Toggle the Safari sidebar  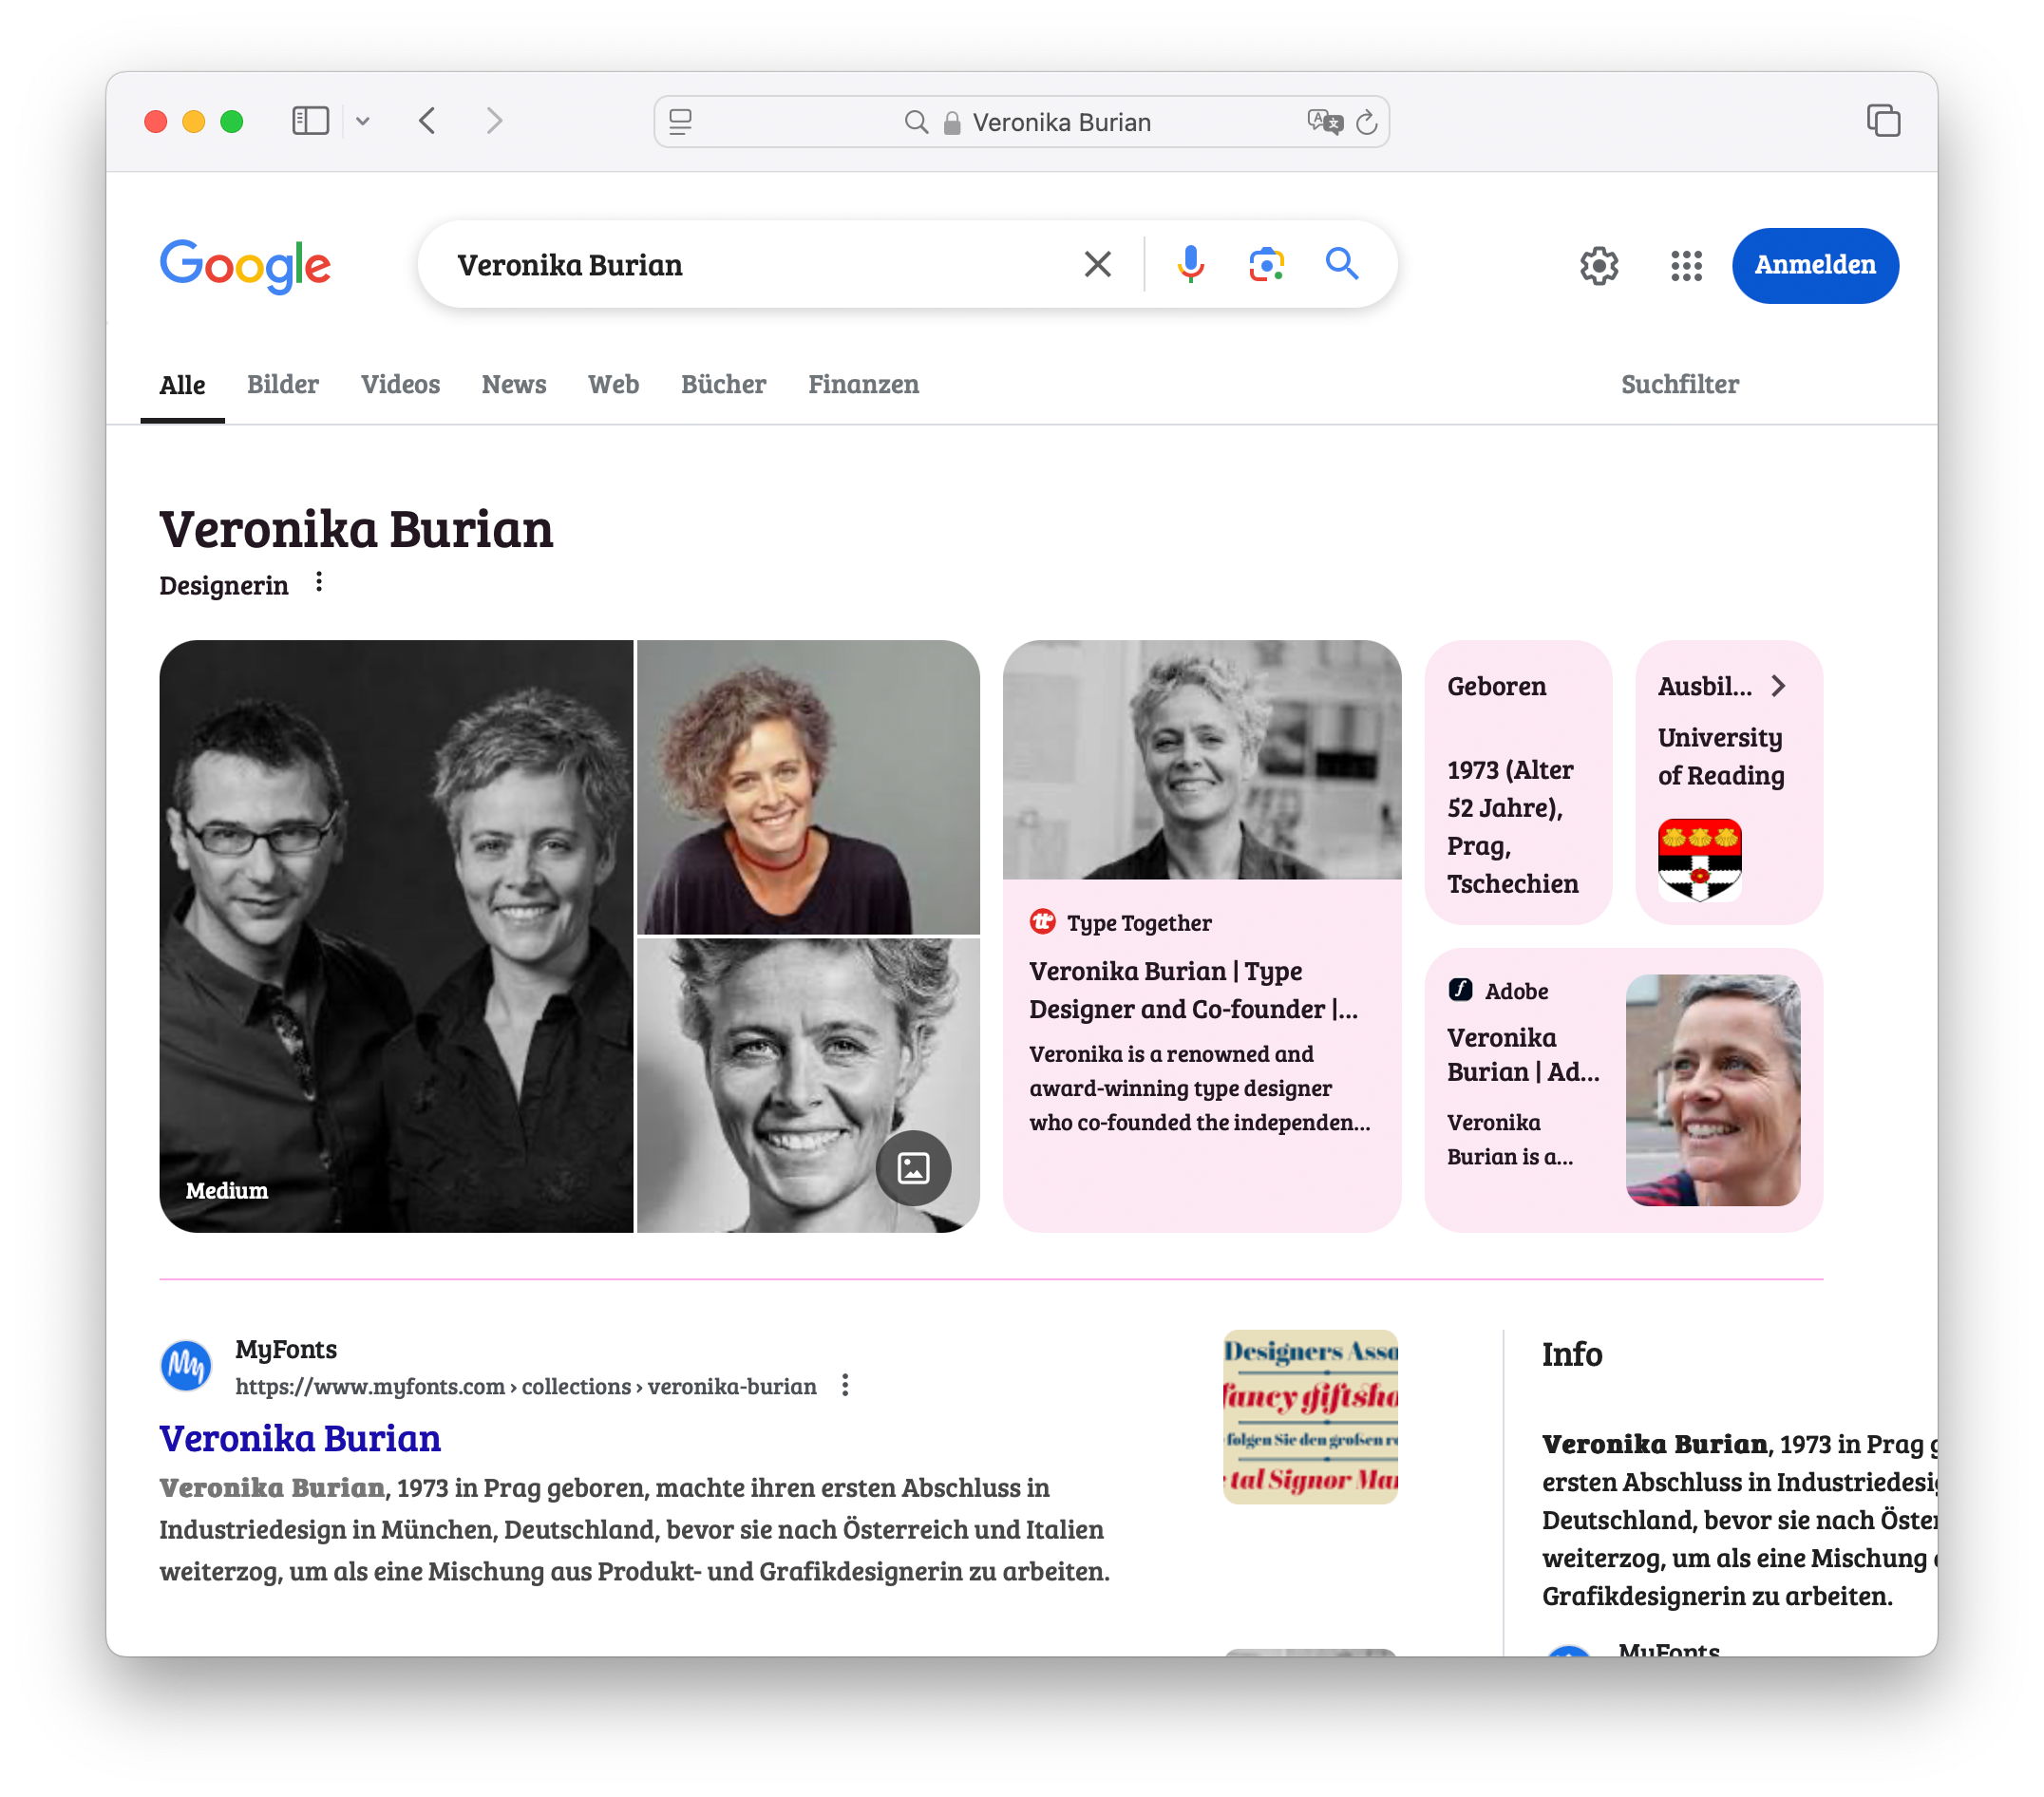coord(310,121)
